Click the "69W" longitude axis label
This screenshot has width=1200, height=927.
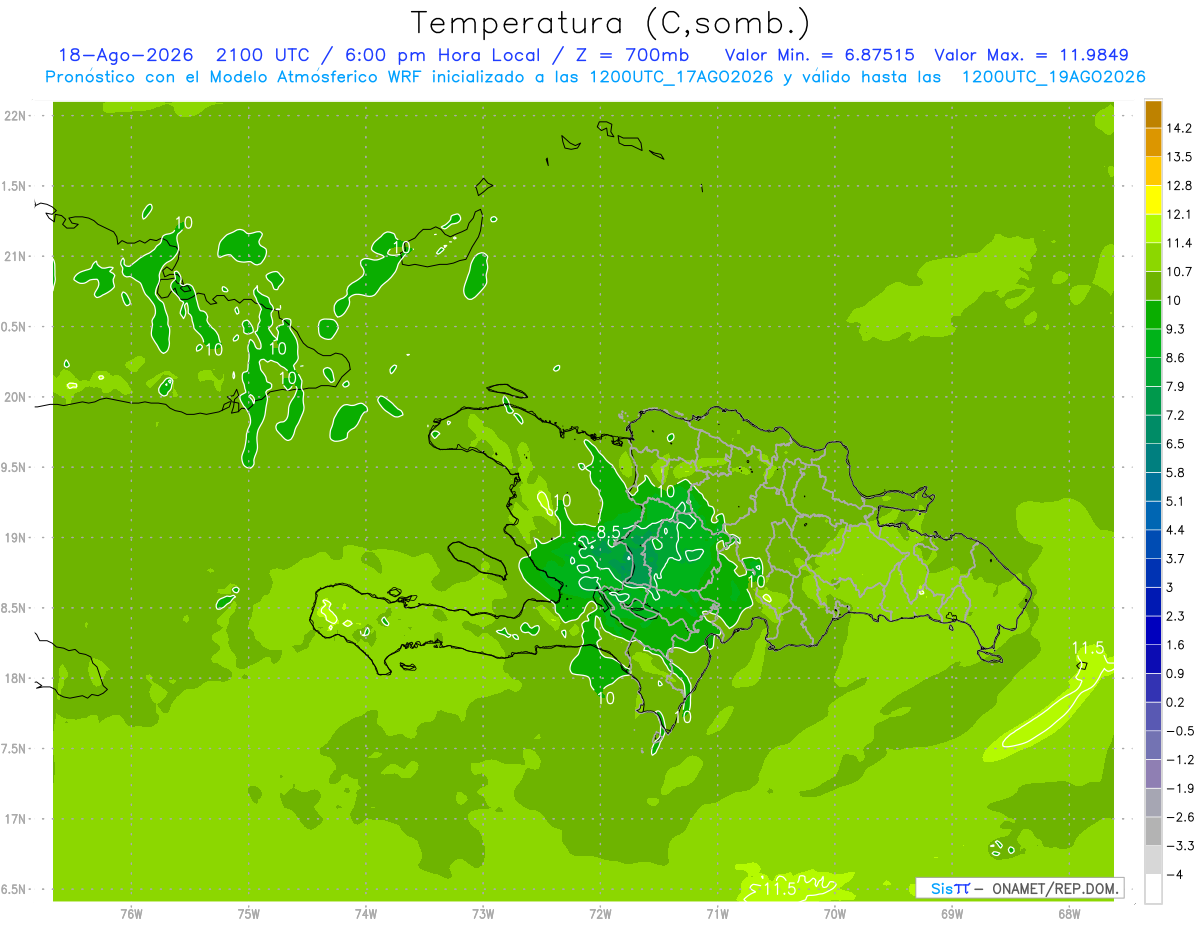point(952,914)
